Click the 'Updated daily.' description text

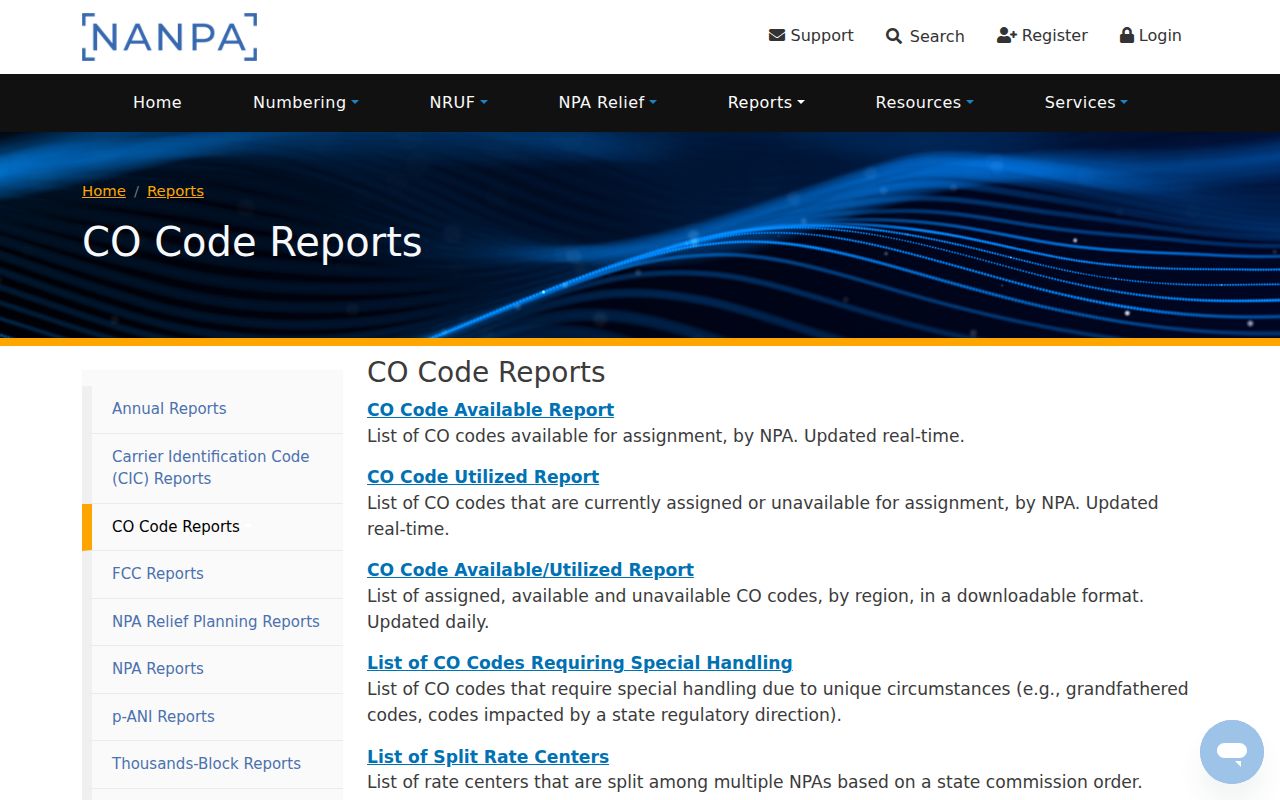[x=428, y=622]
